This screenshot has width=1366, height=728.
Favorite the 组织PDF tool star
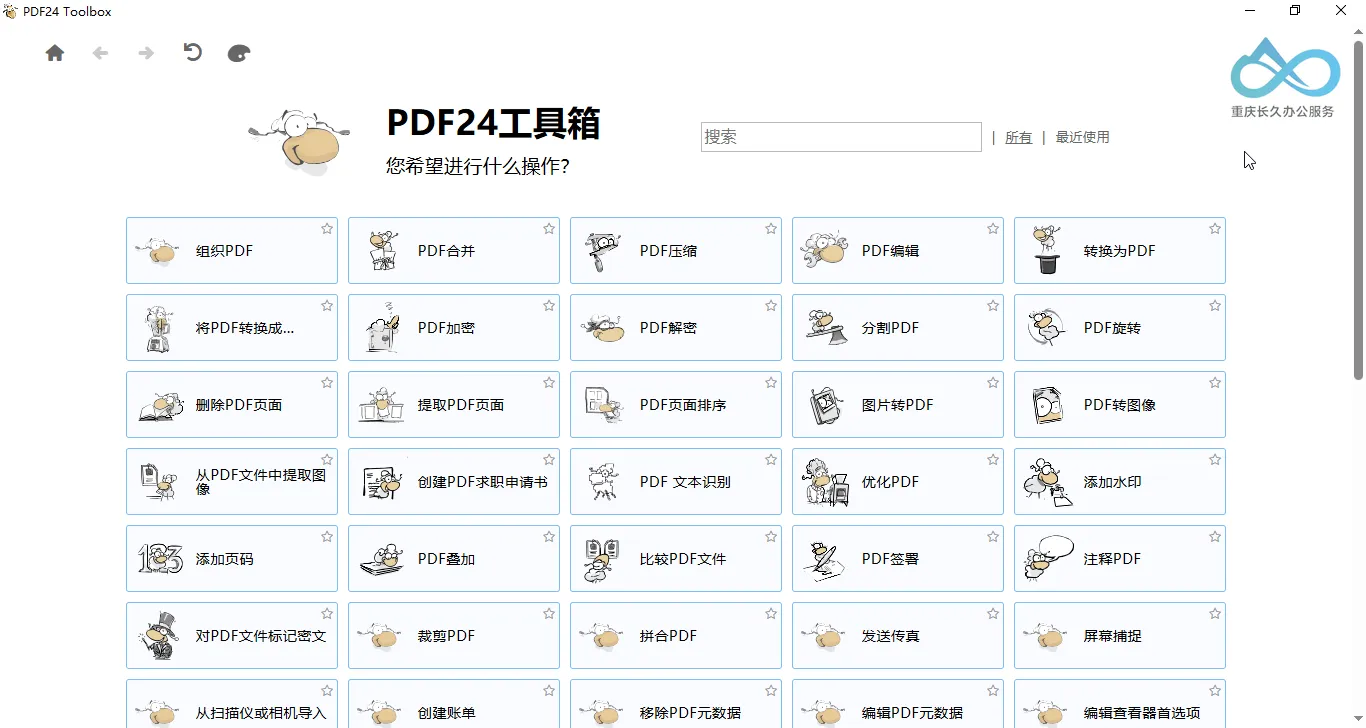click(327, 229)
